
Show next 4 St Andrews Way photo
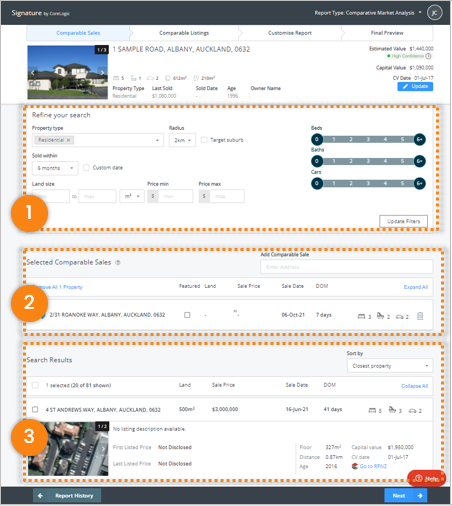(103, 449)
